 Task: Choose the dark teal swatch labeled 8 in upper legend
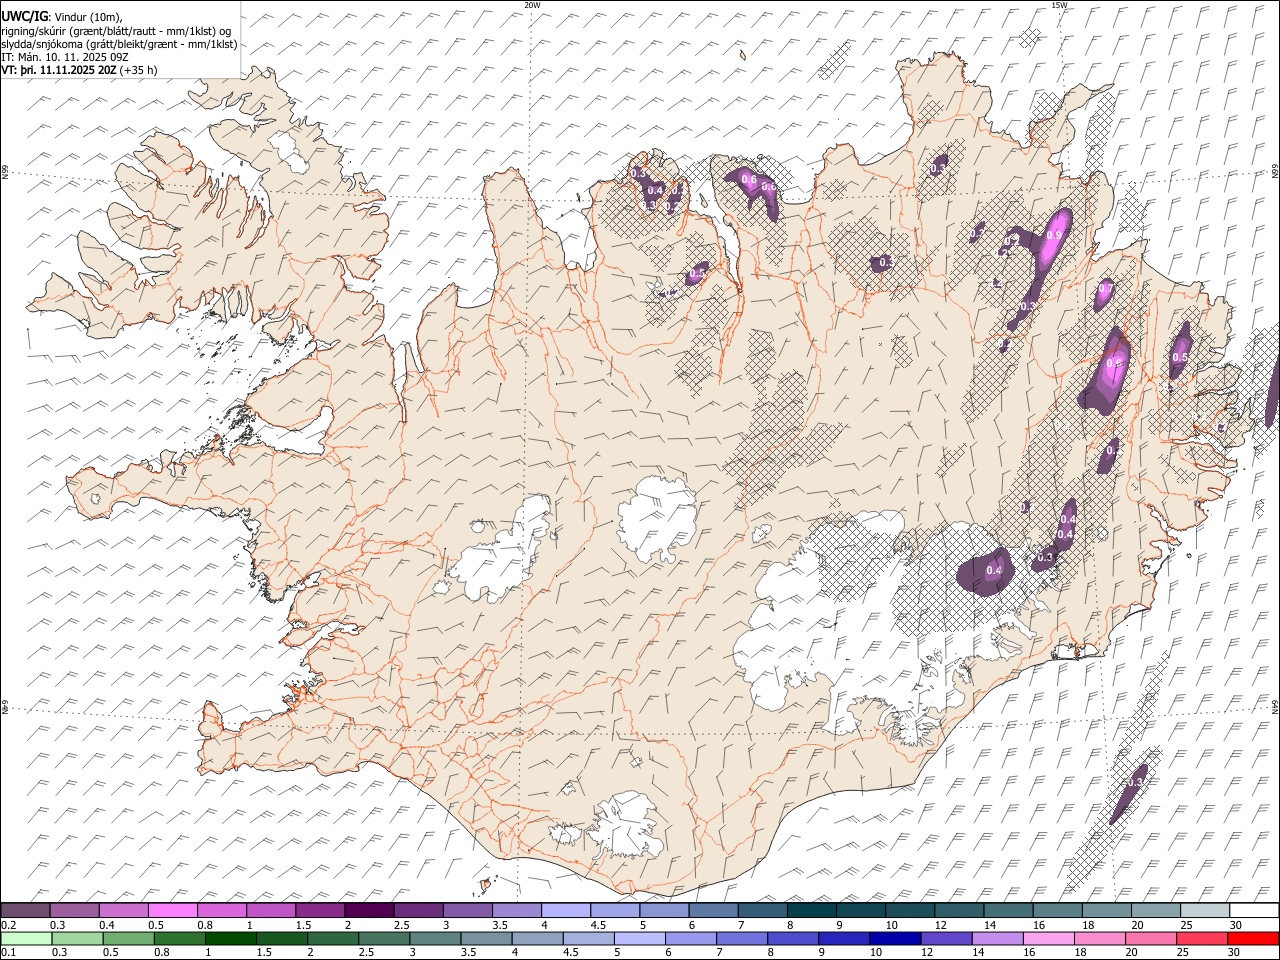(810, 911)
